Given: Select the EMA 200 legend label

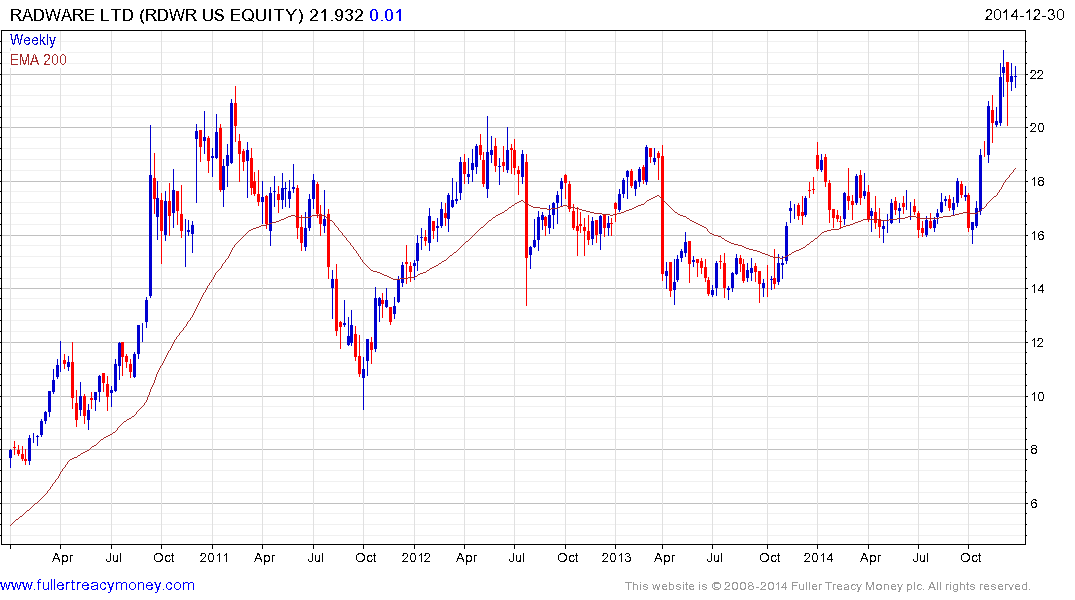Looking at the screenshot, I should tap(38, 60).
